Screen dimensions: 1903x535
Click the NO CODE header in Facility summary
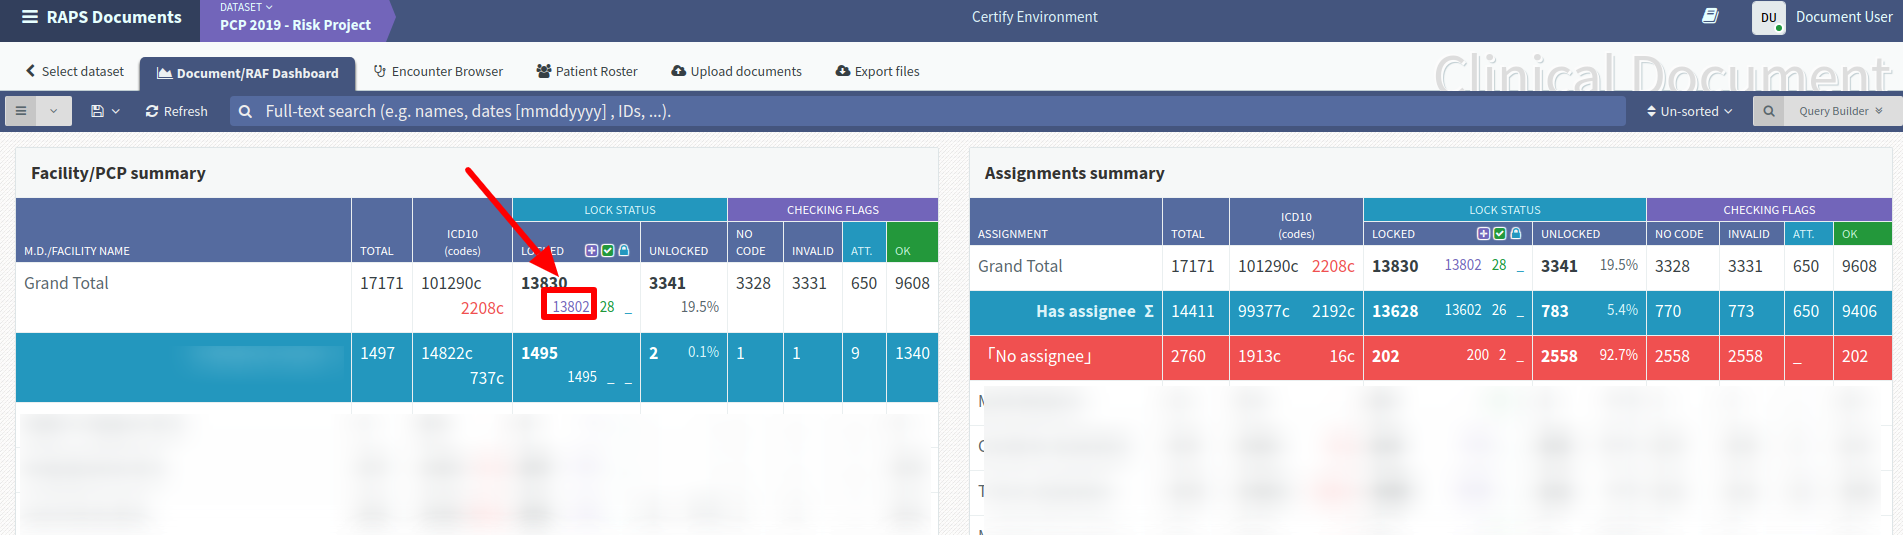coord(750,242)
